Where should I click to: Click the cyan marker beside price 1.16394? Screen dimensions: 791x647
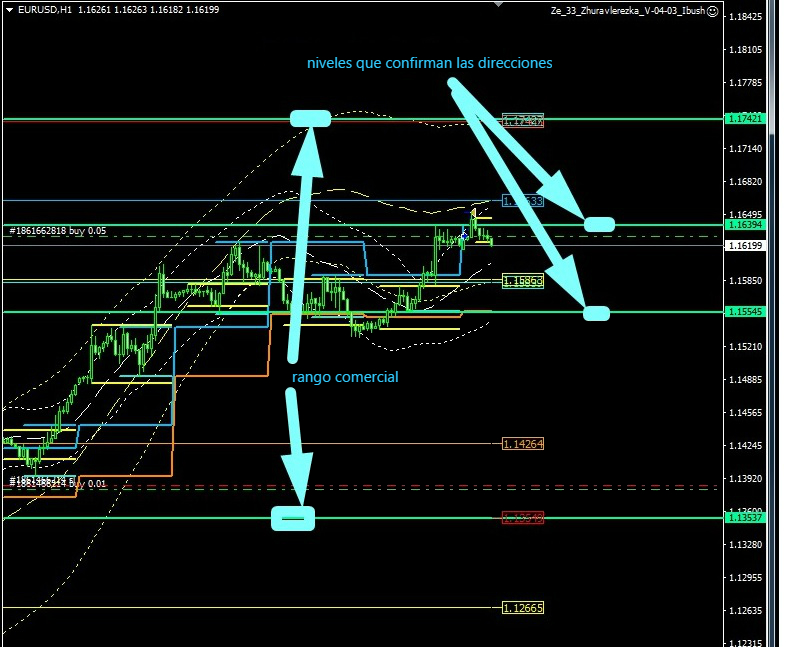(x=598, y=225)
